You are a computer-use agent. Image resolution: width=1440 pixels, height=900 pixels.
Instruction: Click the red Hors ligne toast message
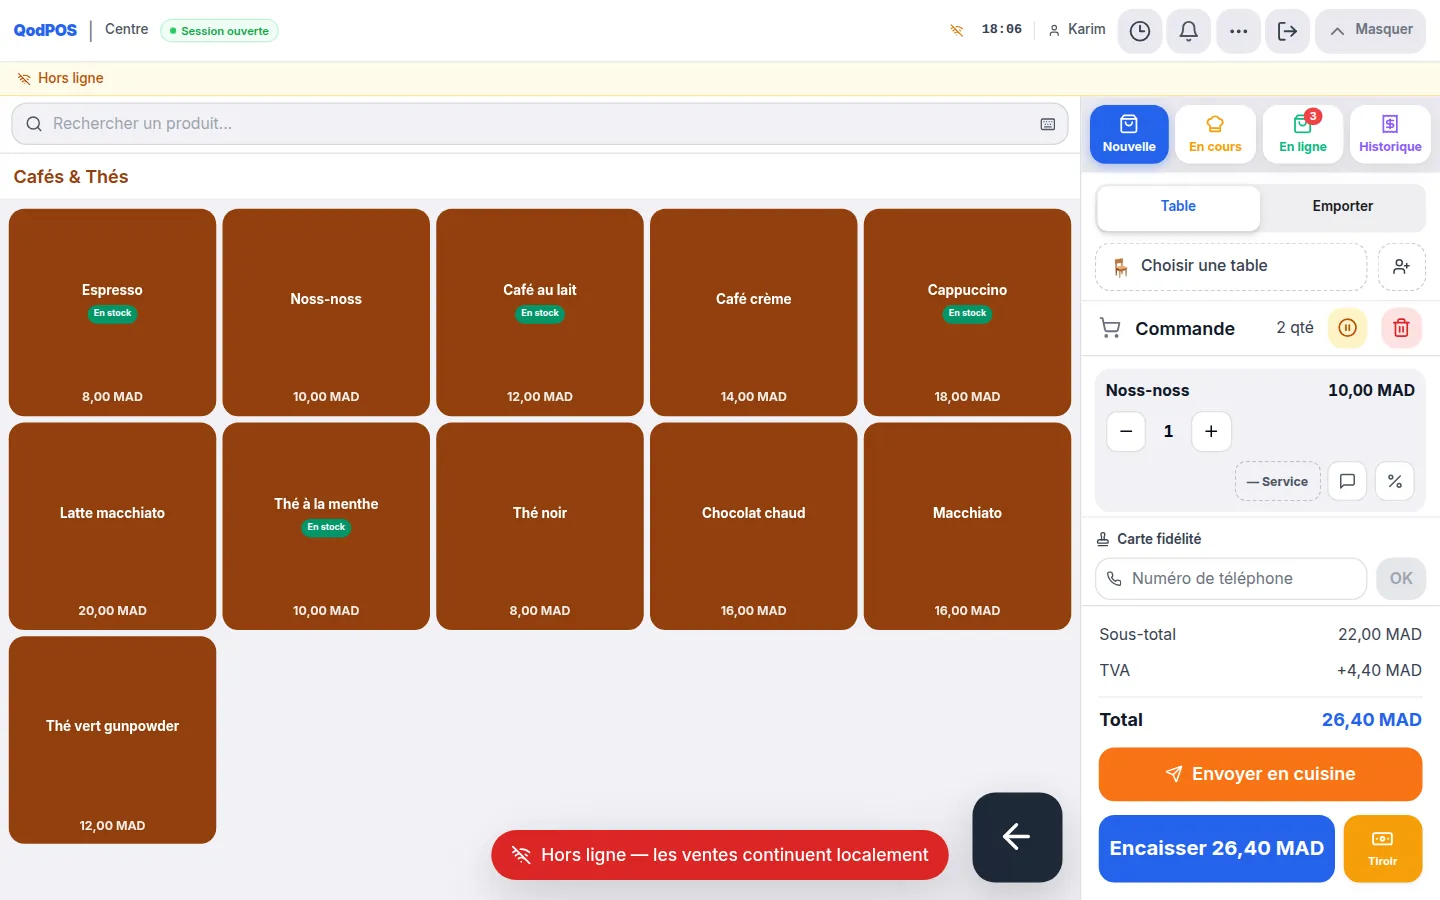tap(720, 855)
